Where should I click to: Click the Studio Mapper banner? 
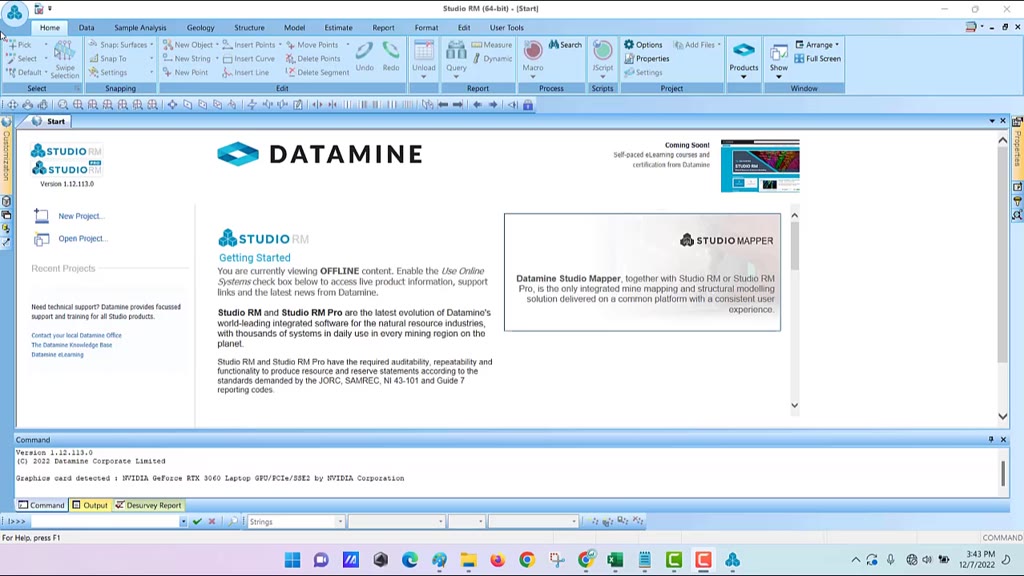pyautogui.click(x=642, y=272)
